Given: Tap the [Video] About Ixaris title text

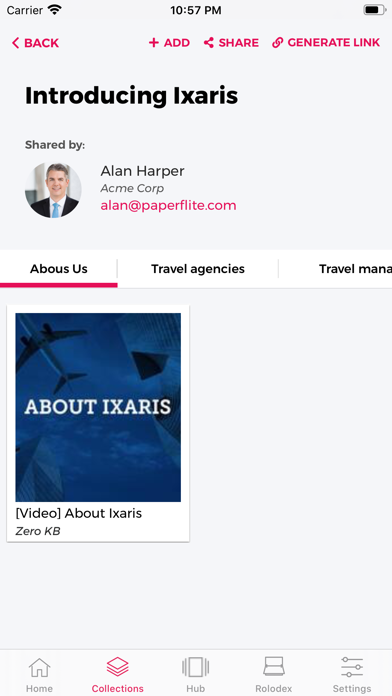Looking at the screenshot, I should point(79,514).
